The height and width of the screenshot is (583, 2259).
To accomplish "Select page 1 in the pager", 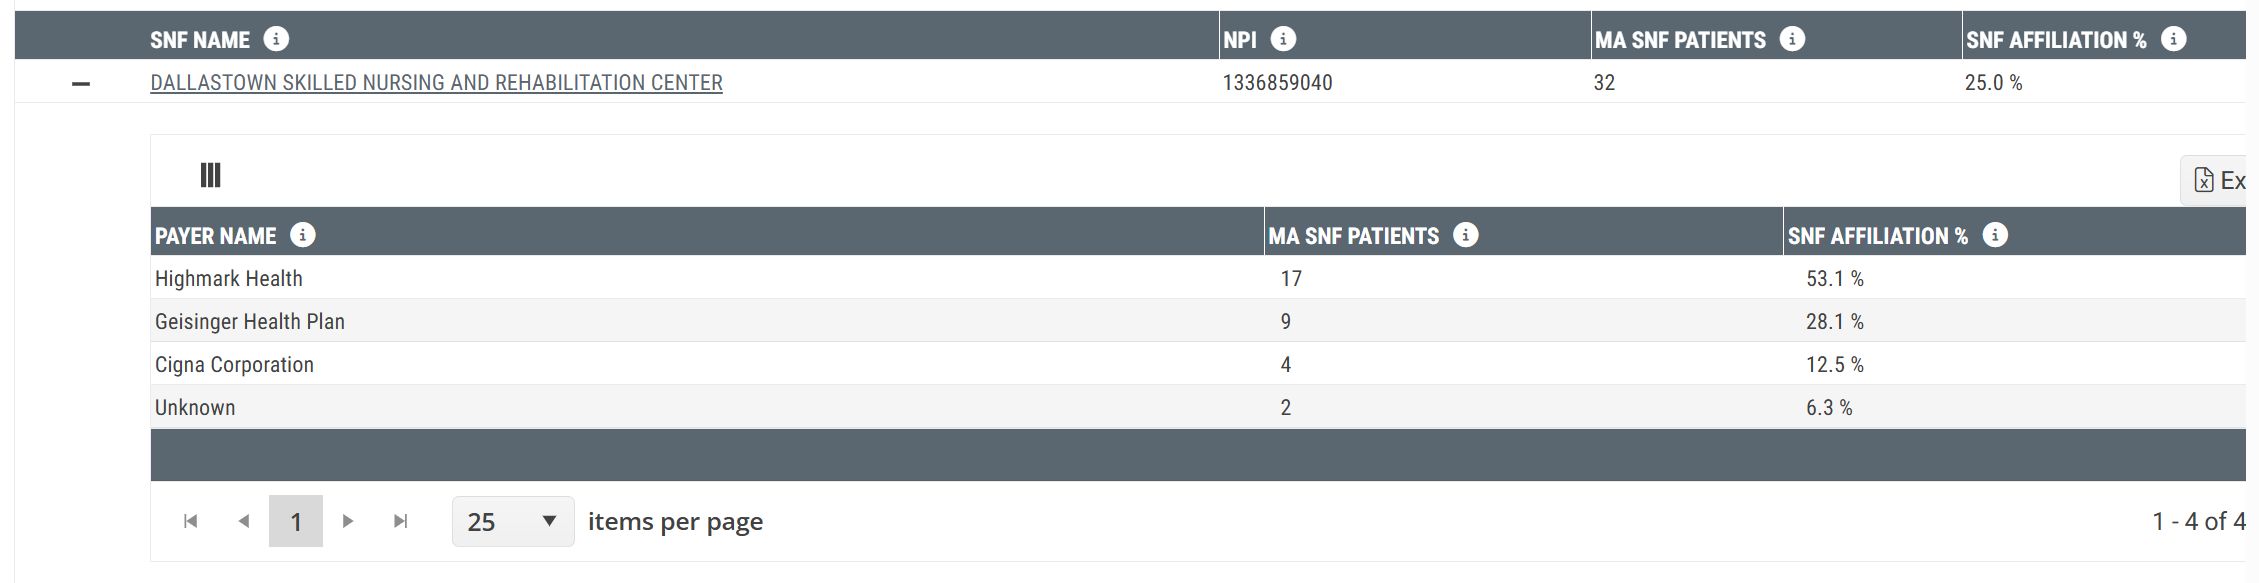I will point(296,521).
